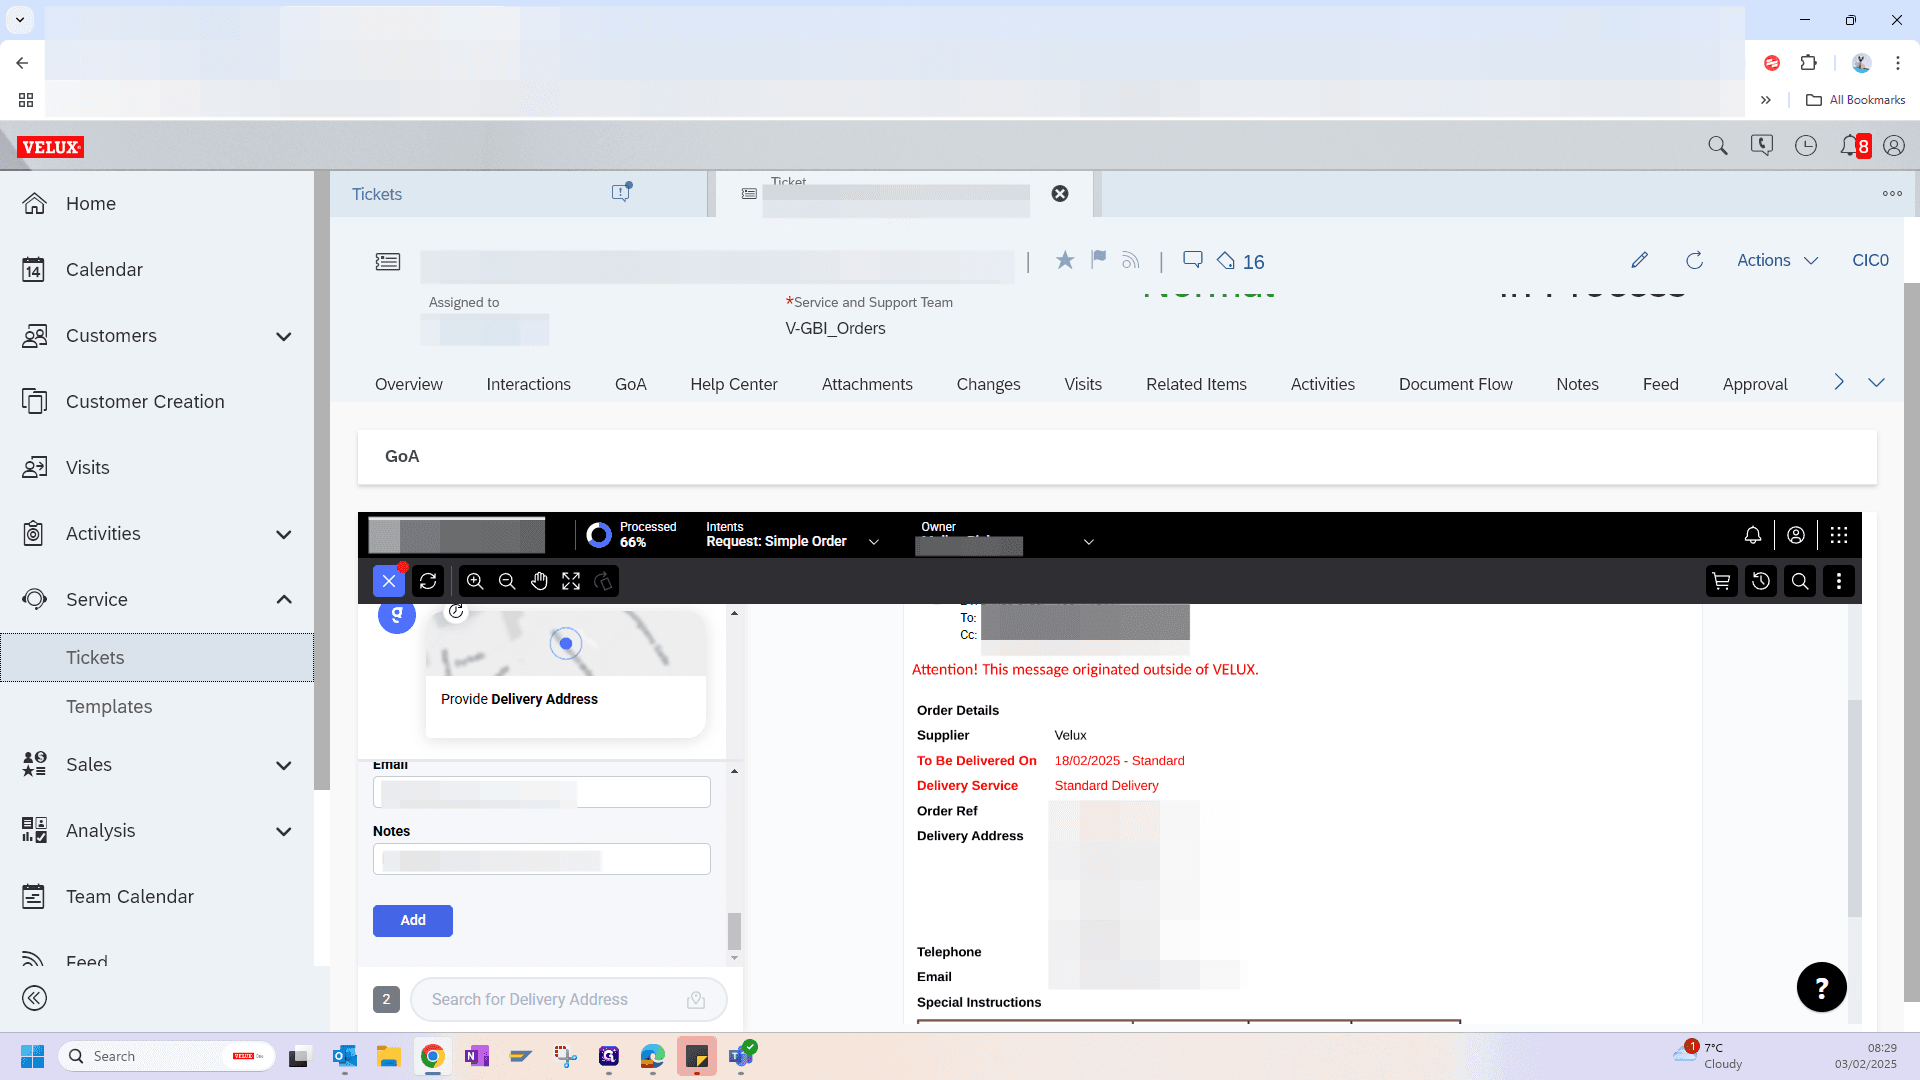Image resolution: width=1920 pixels, height=1080 pixels.
Task: Select the hand pan tool
Action: 539,581
